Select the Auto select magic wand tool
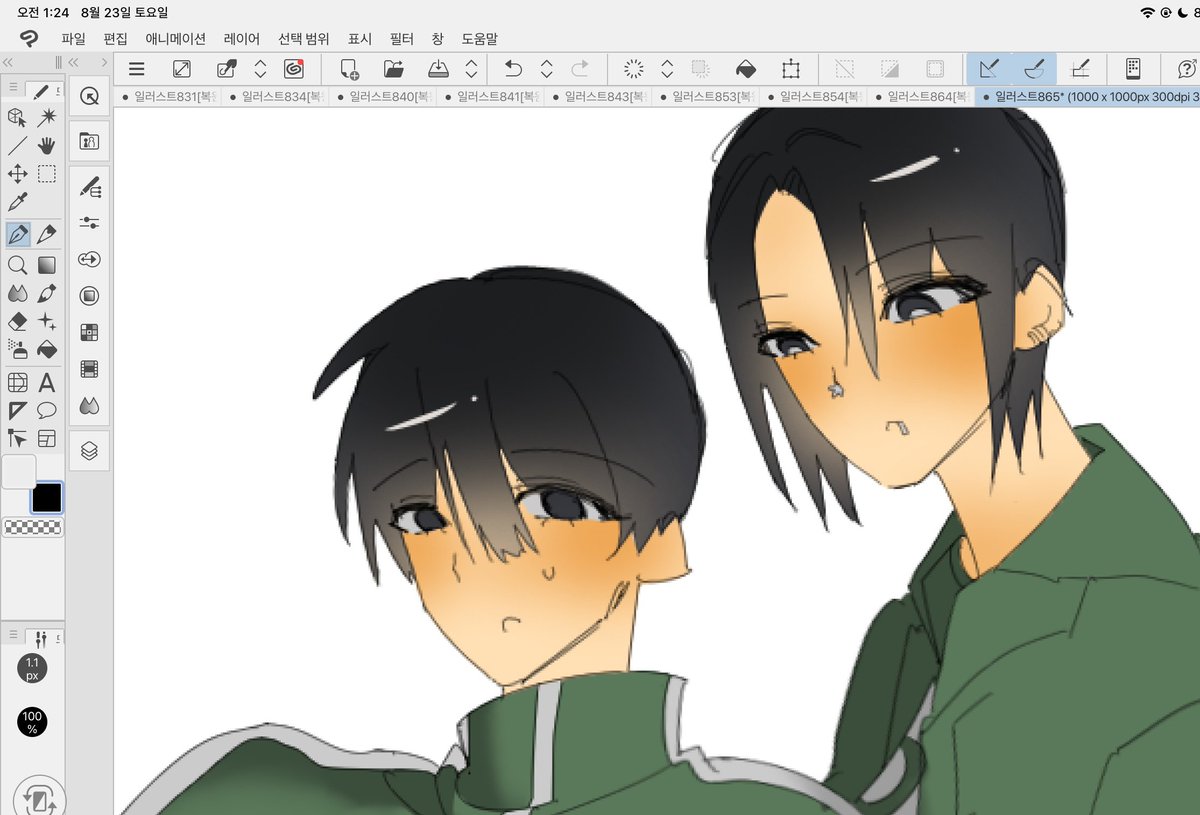1200x815 pixels. pos(46,118)
